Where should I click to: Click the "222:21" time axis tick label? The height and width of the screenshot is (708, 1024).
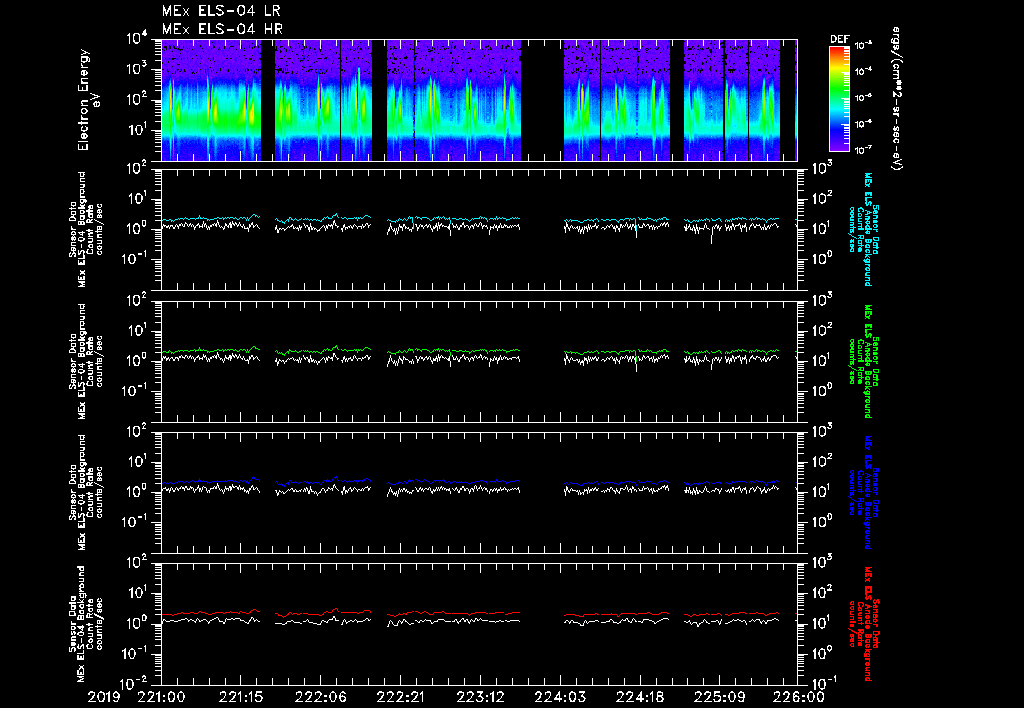[400, 697]
